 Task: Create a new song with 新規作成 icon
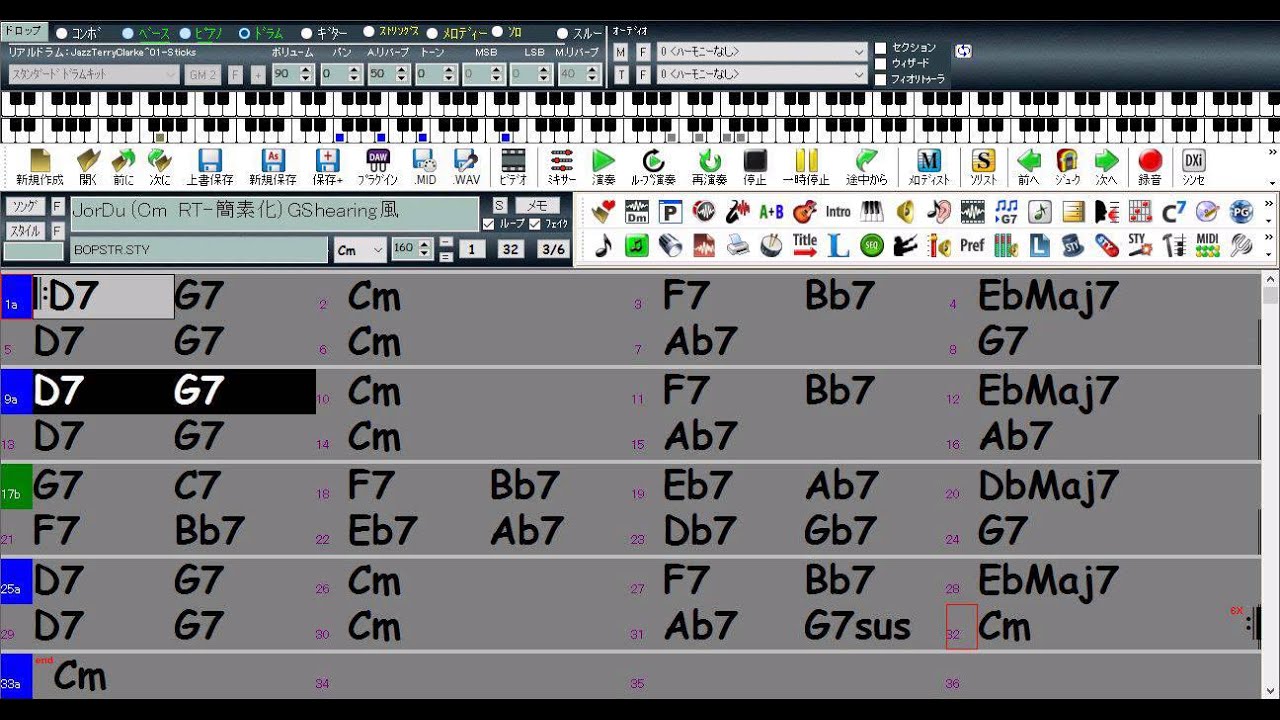pos(40,167)
